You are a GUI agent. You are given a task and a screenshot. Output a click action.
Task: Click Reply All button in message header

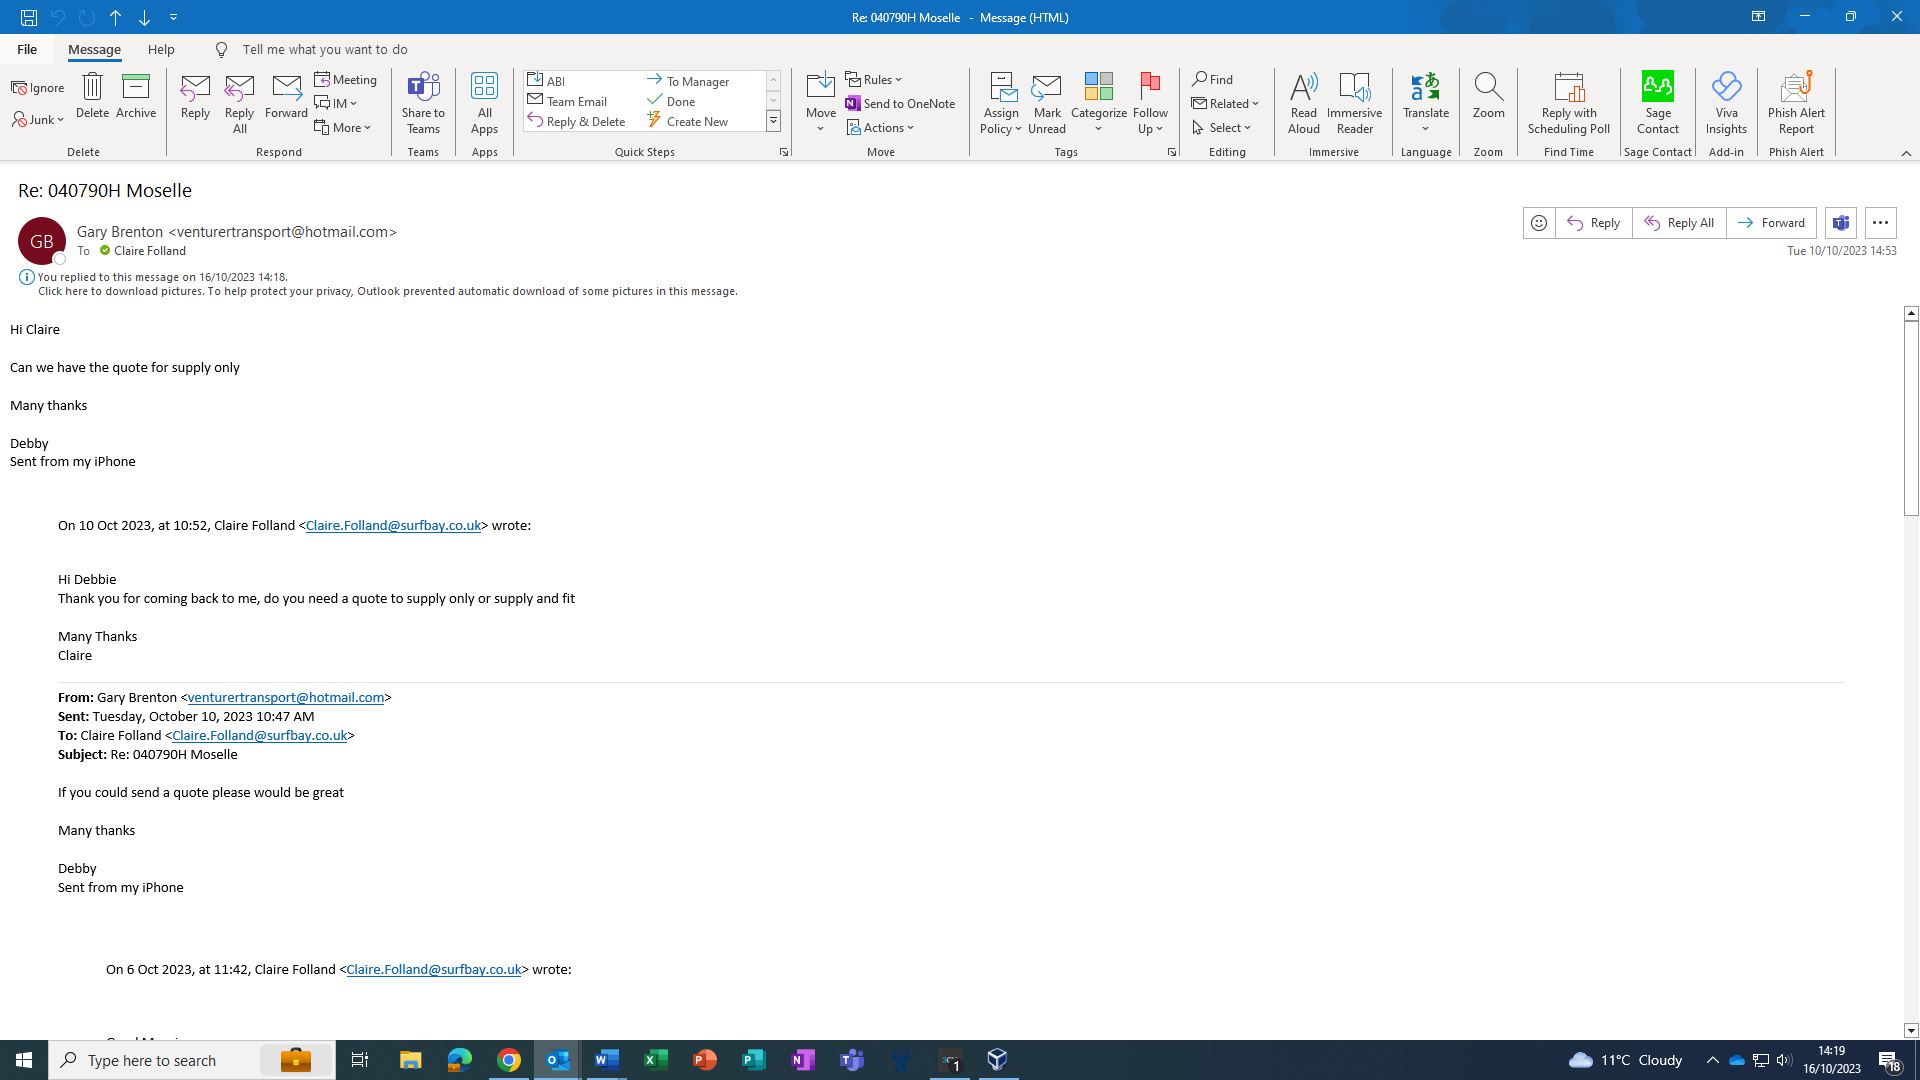(1679, 223)
